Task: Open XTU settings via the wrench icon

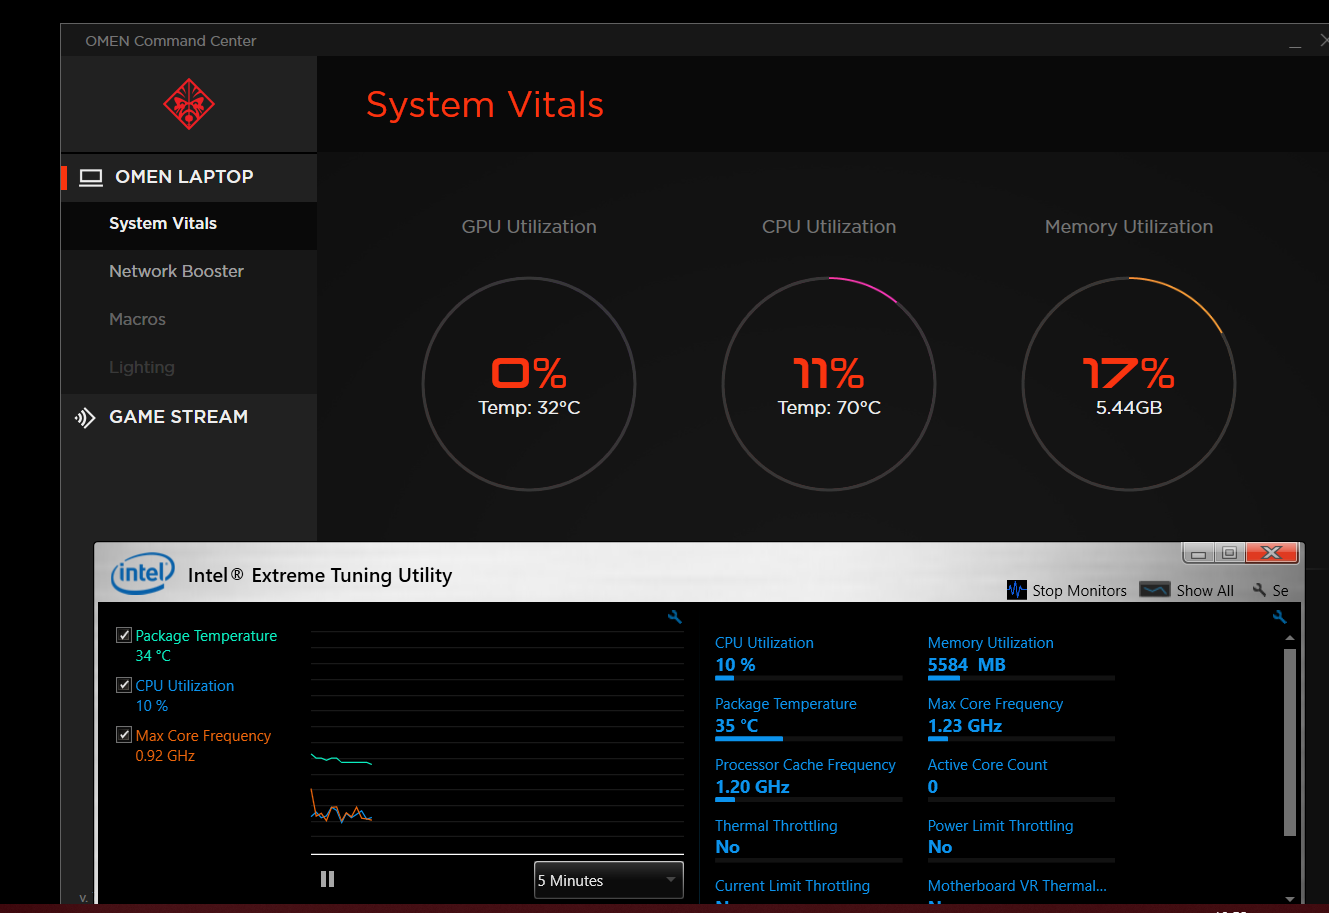Action: [x=1259, y=590]
